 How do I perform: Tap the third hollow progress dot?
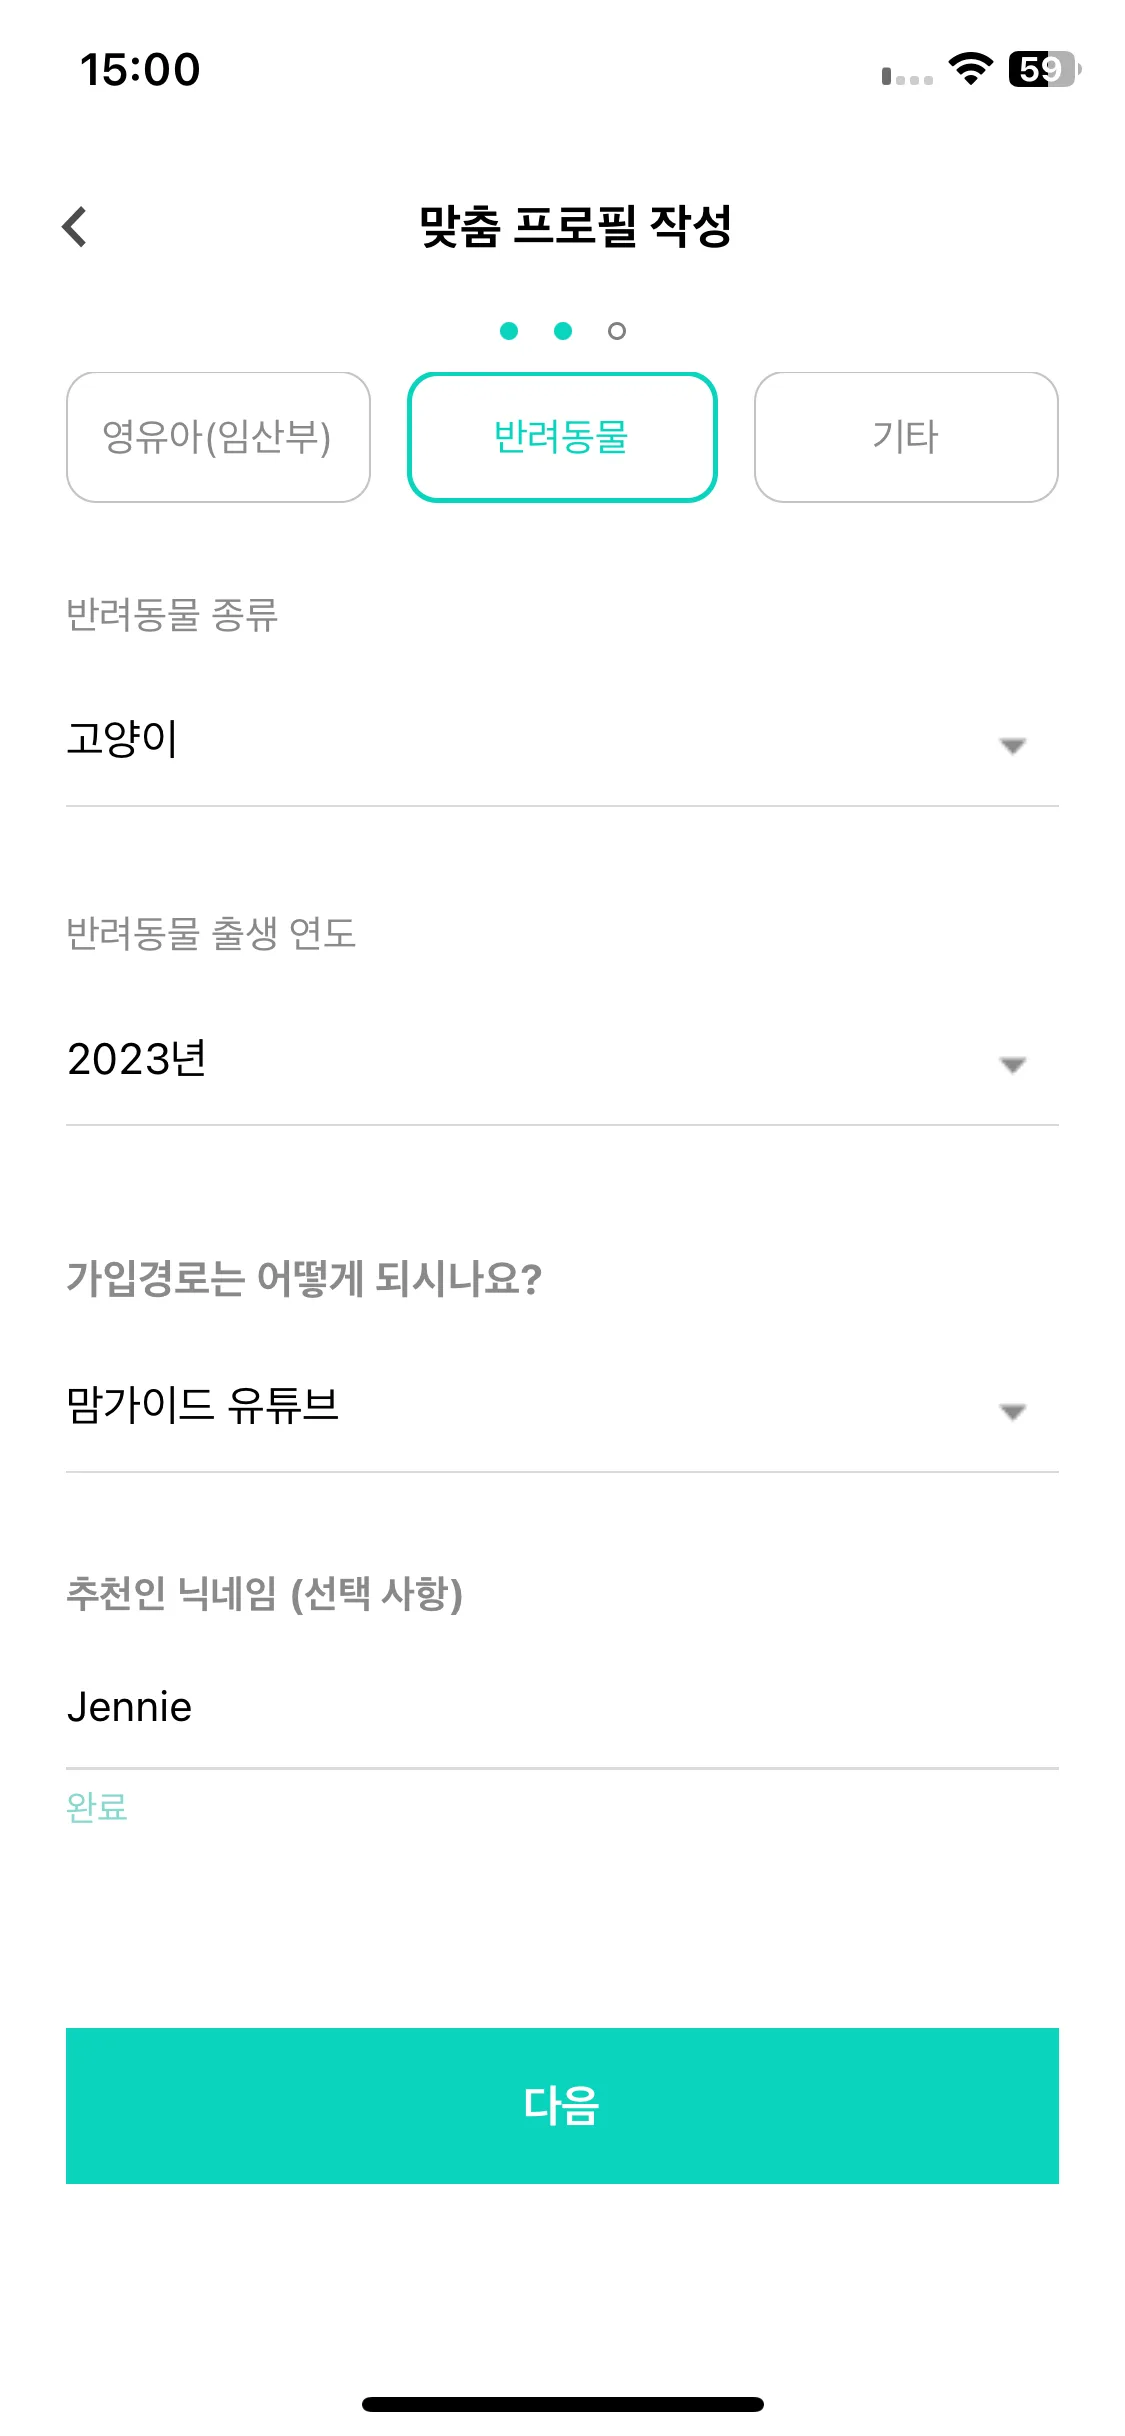point(617,331)
